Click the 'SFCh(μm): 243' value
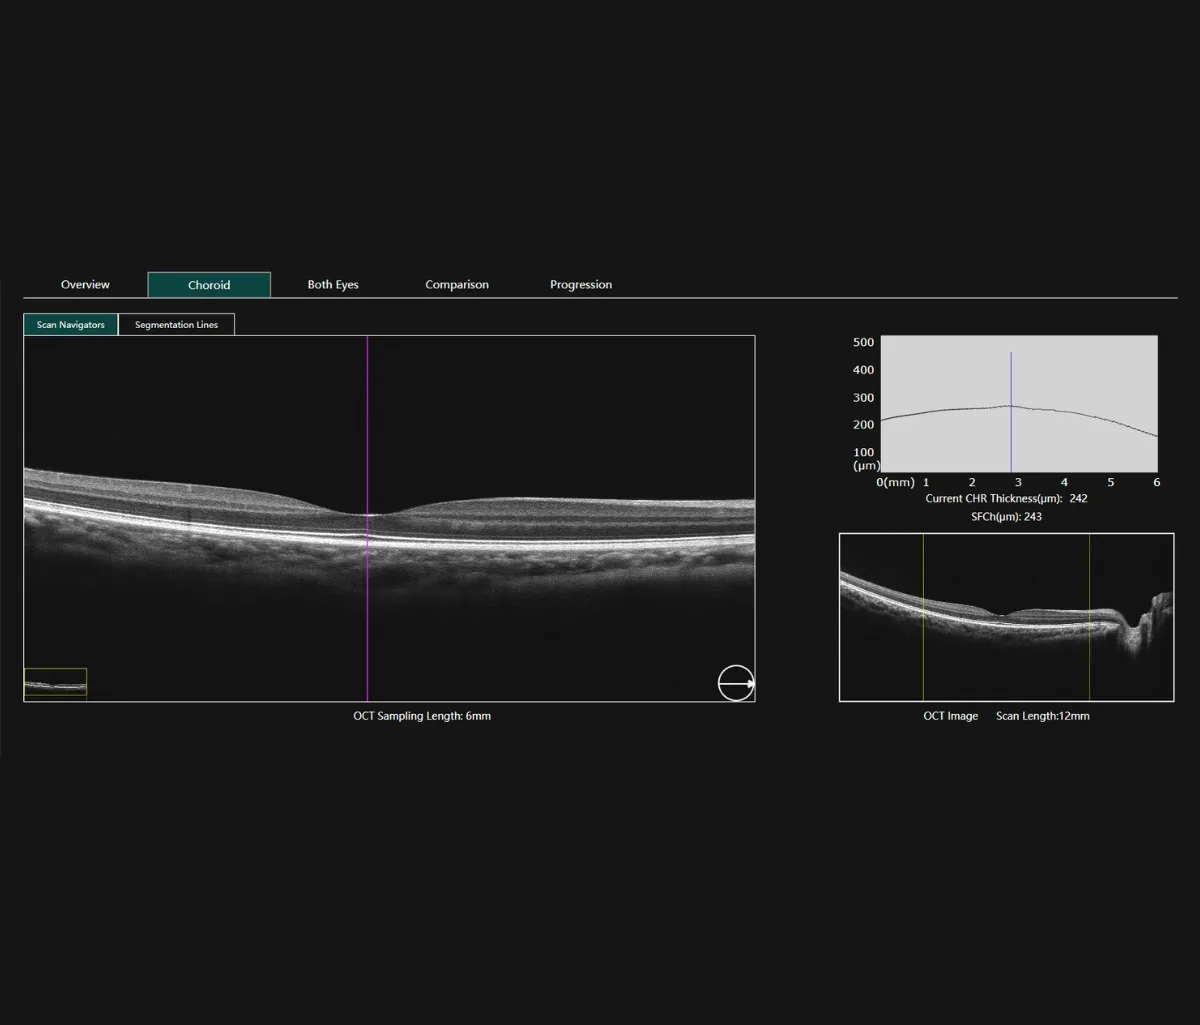Viewport: 1200px width, 1025px height. pos(1006,517)
